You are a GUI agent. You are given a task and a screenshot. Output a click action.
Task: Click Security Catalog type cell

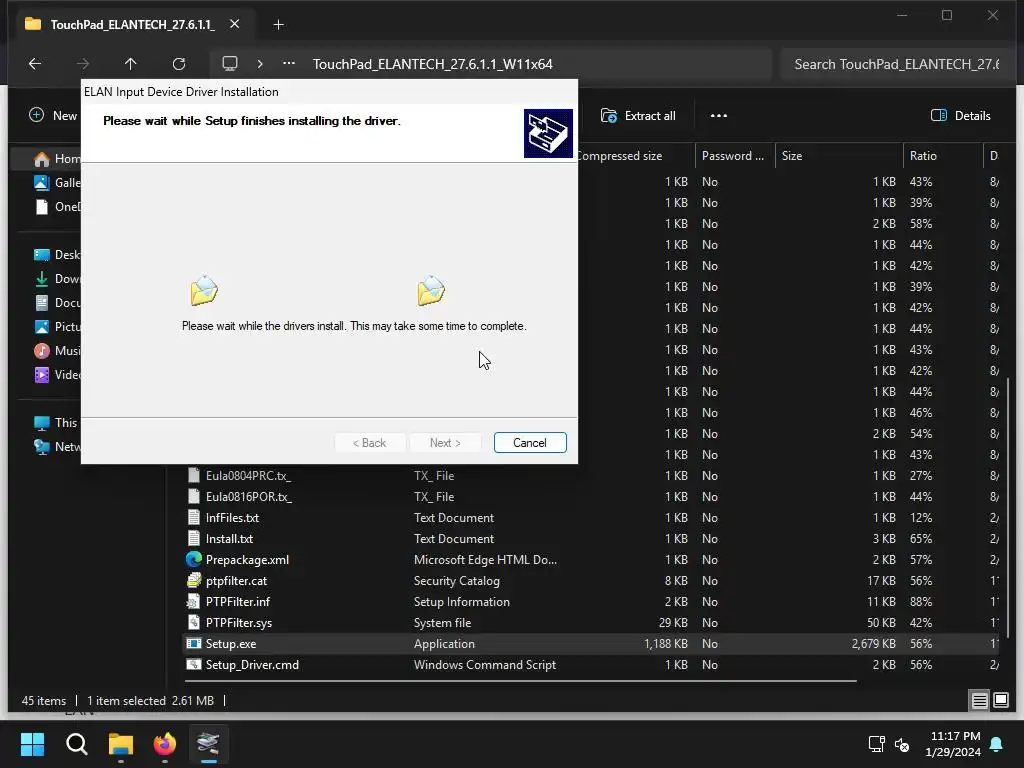(x=456, y=581)
